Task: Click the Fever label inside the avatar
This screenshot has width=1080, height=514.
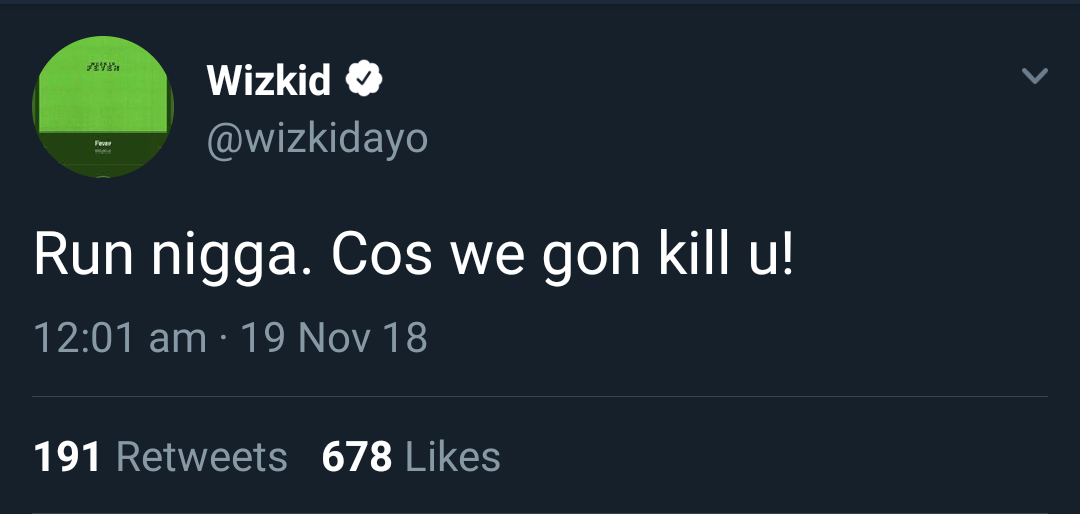Action: (x=103, y=145)
